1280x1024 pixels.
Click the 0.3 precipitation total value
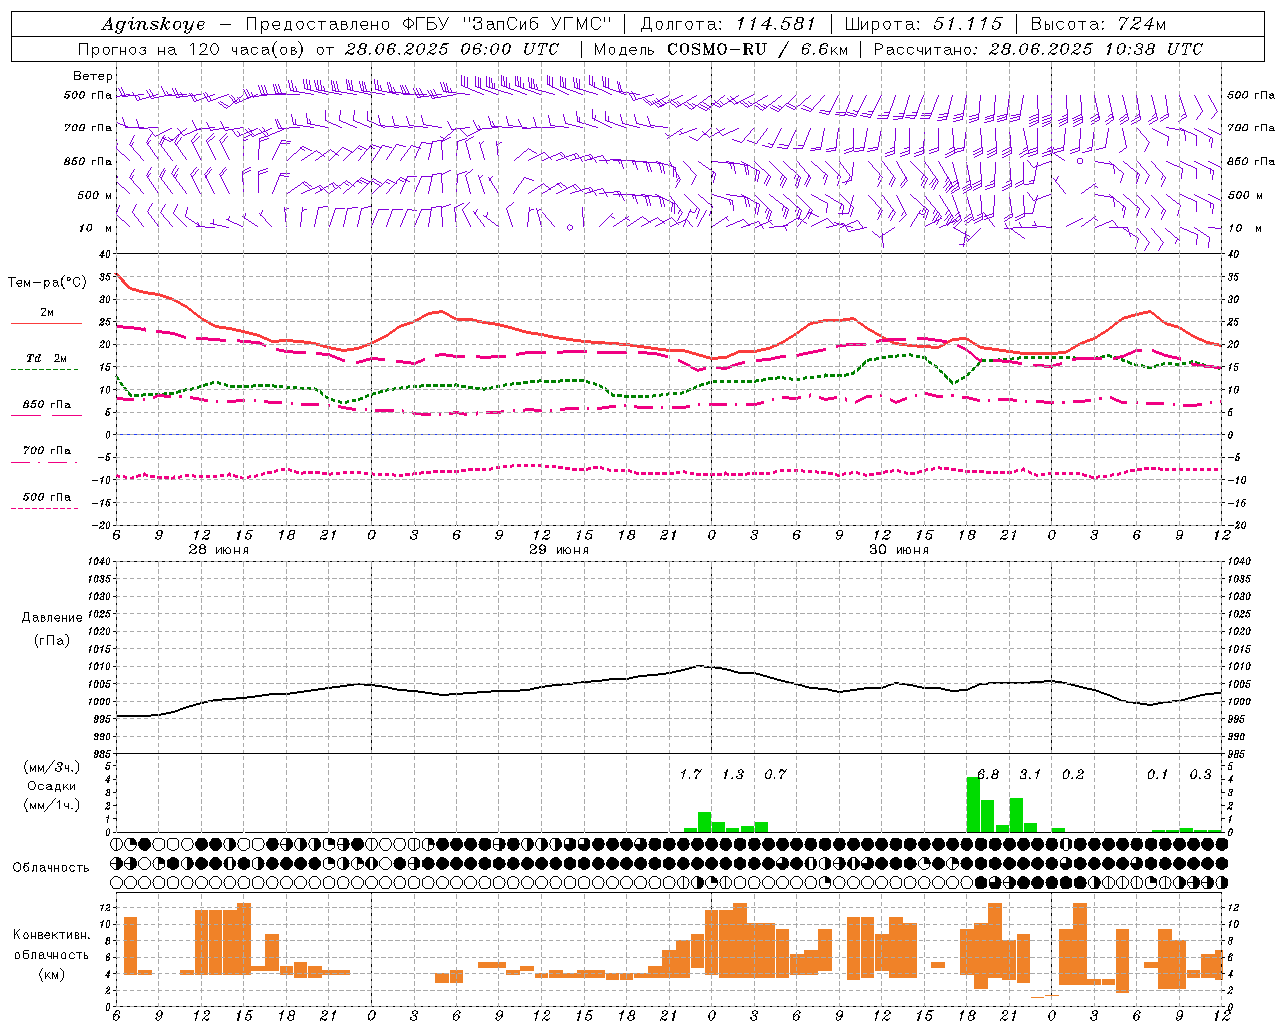coord(1200,774)
